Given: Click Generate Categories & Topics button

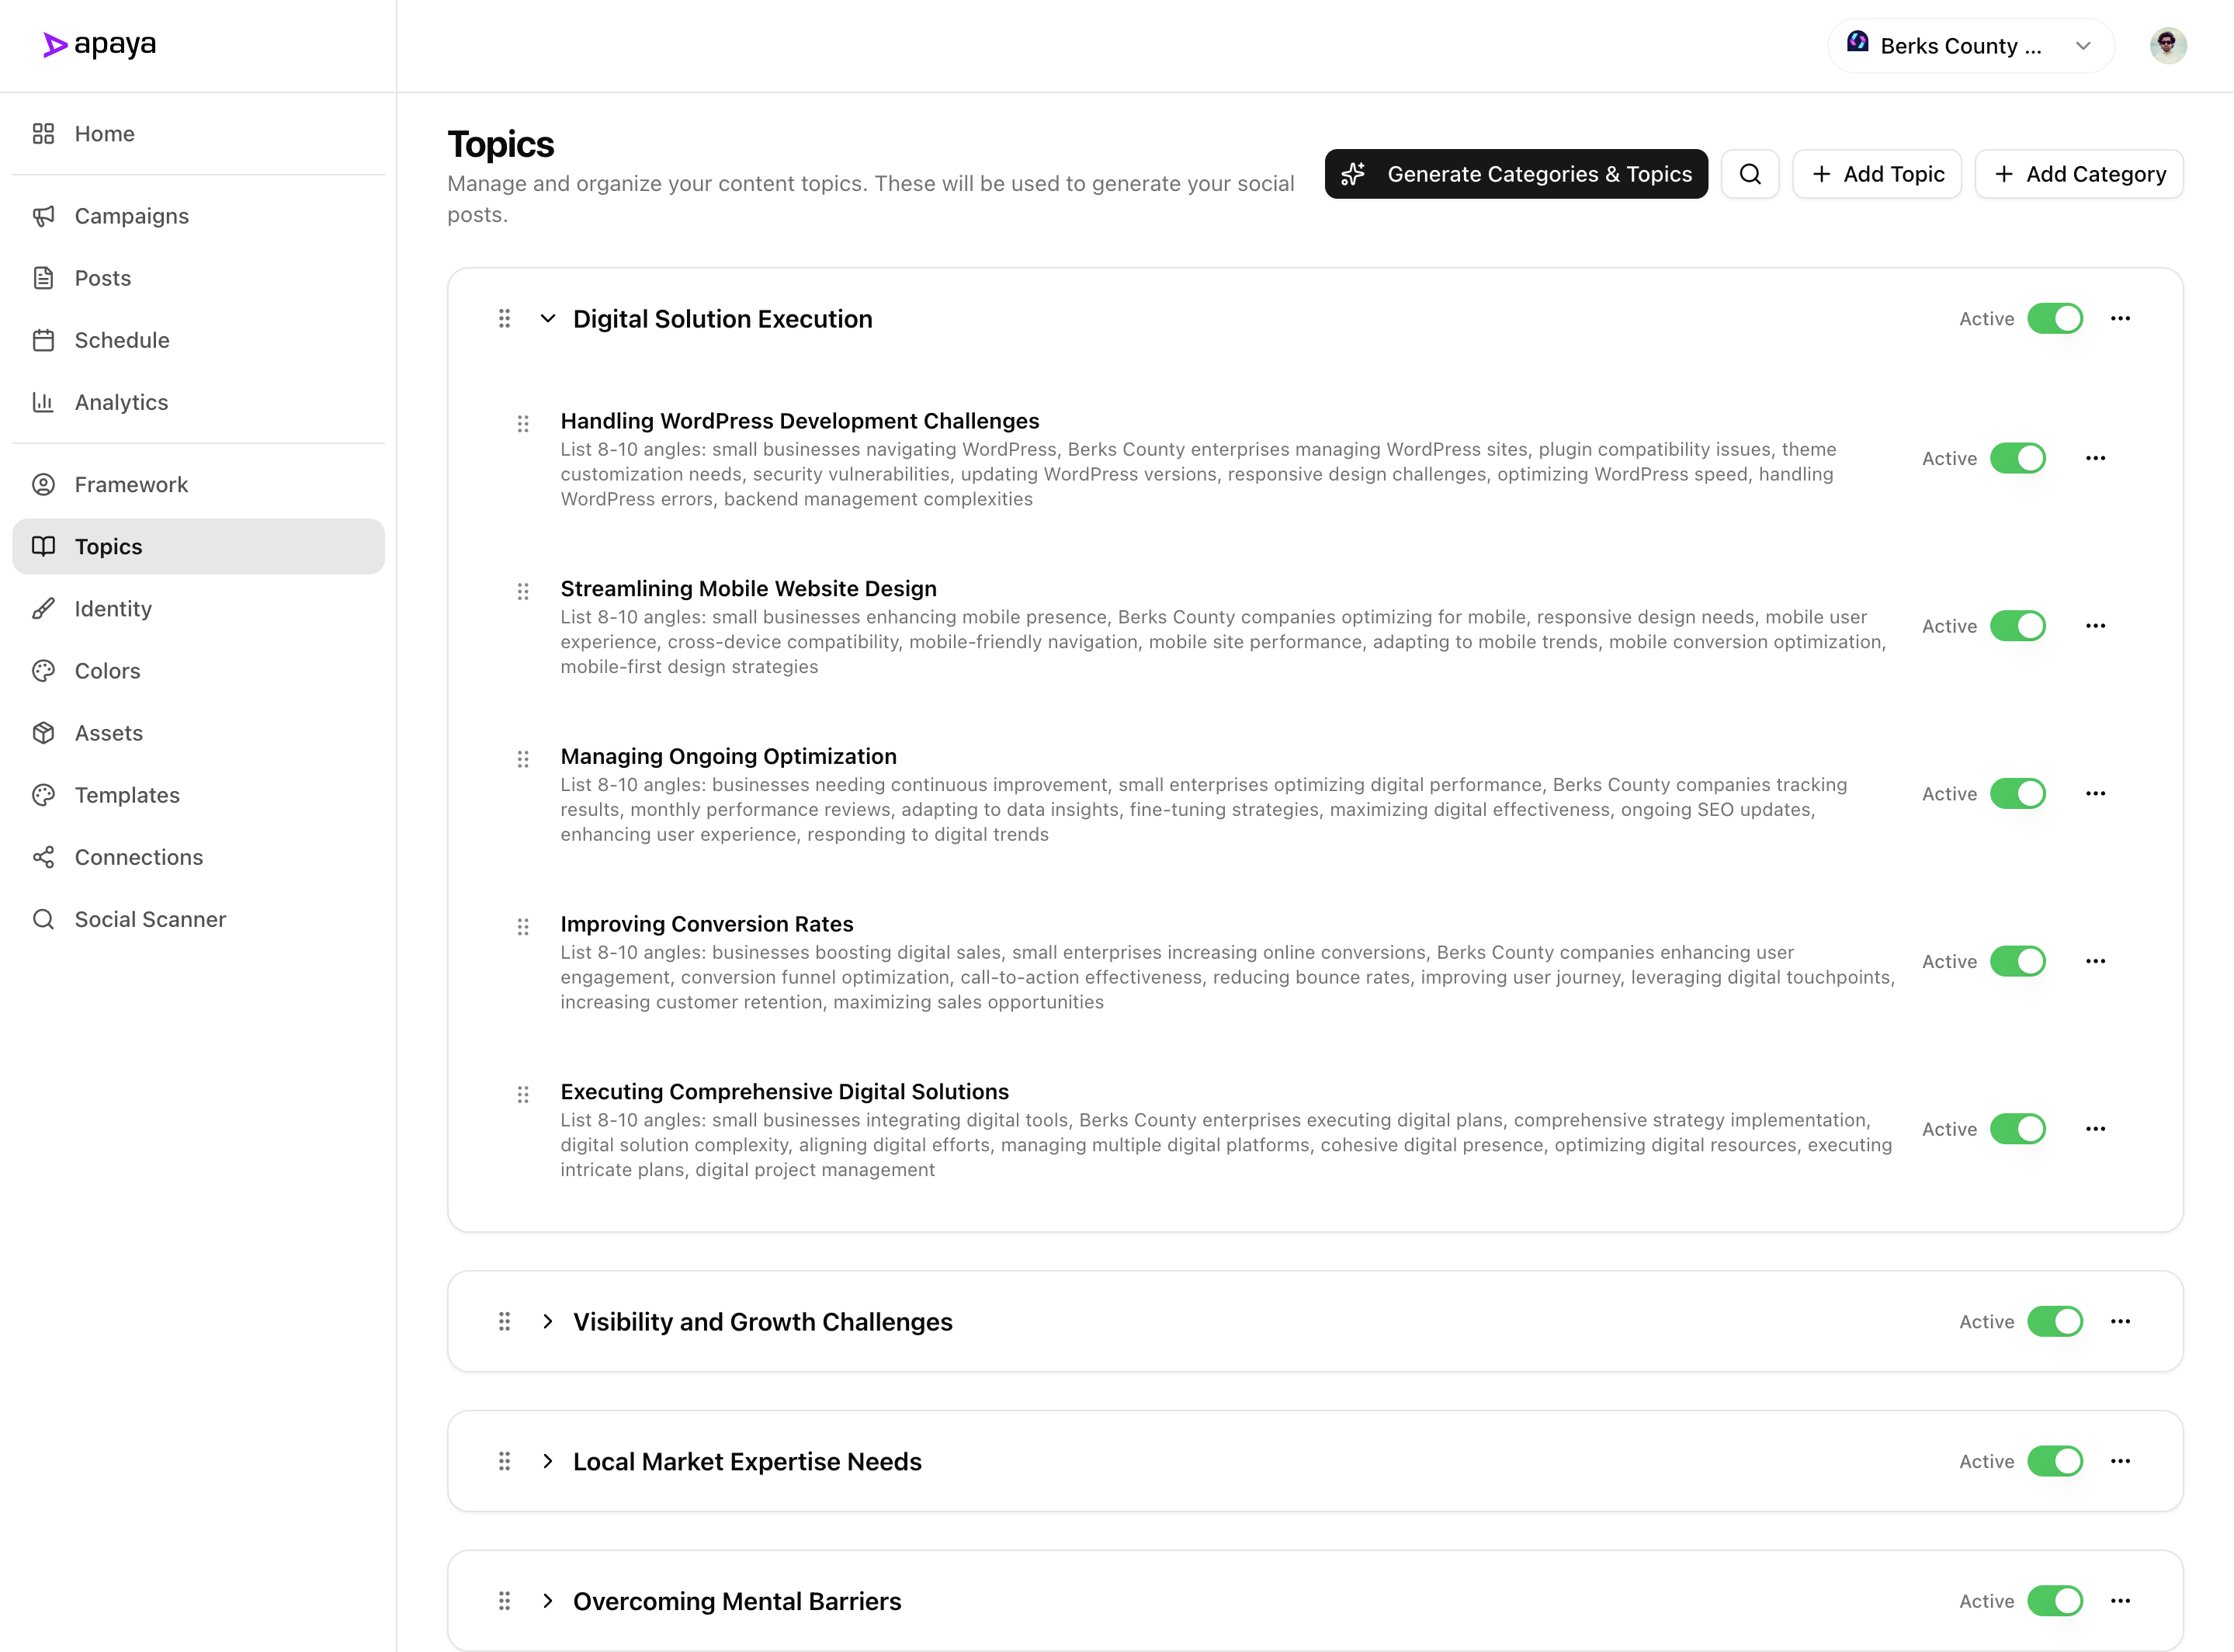Looking at the screenshot, I should click(1516, 174).
